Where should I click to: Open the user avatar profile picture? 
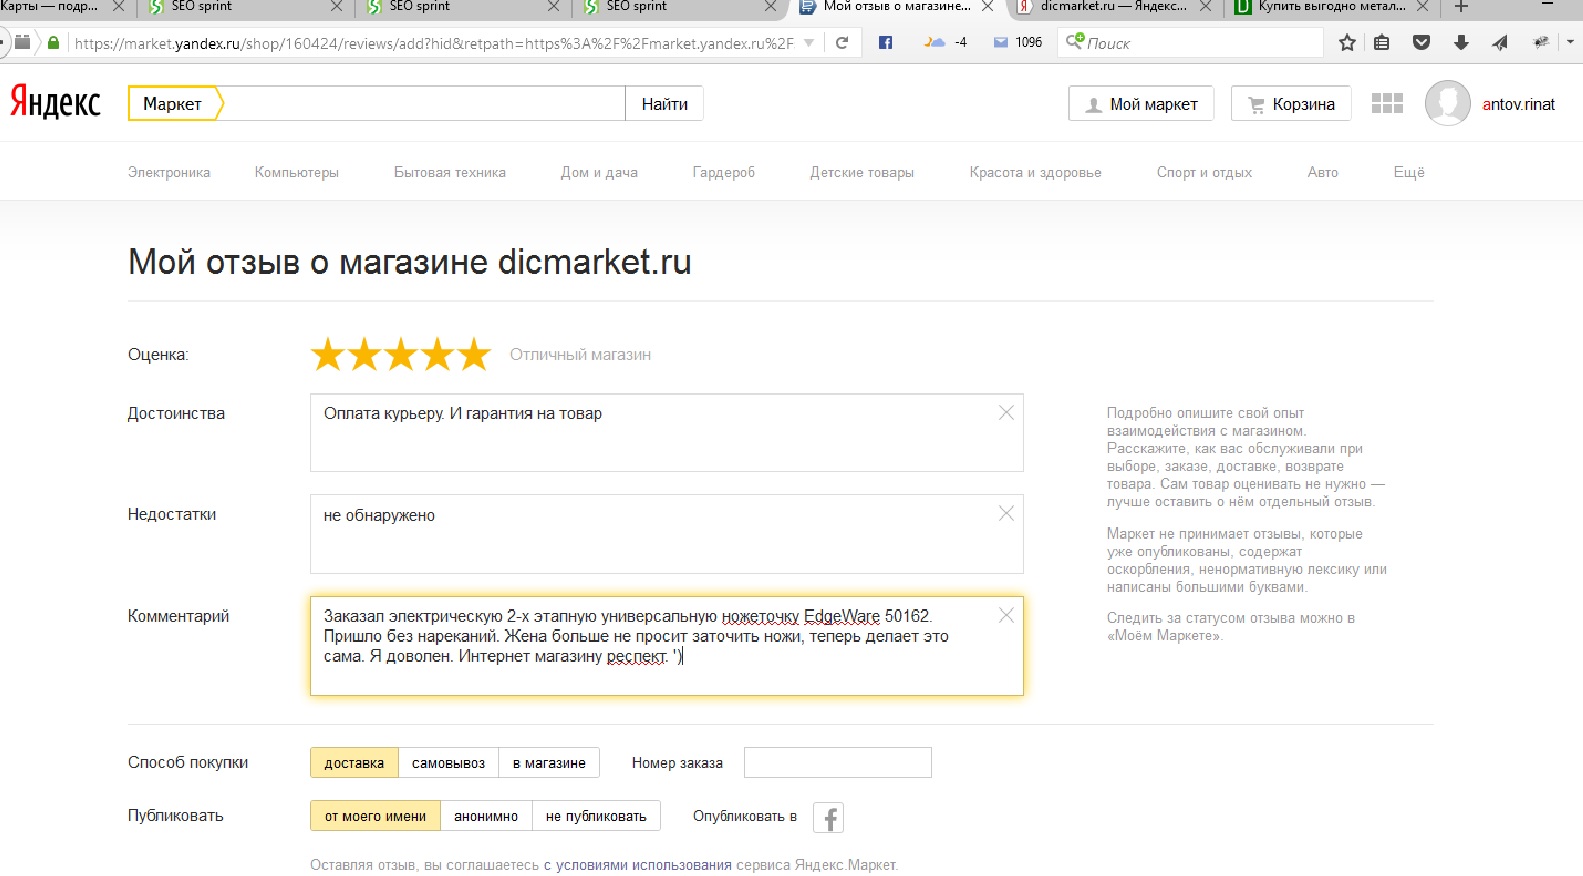[1447, 103]
